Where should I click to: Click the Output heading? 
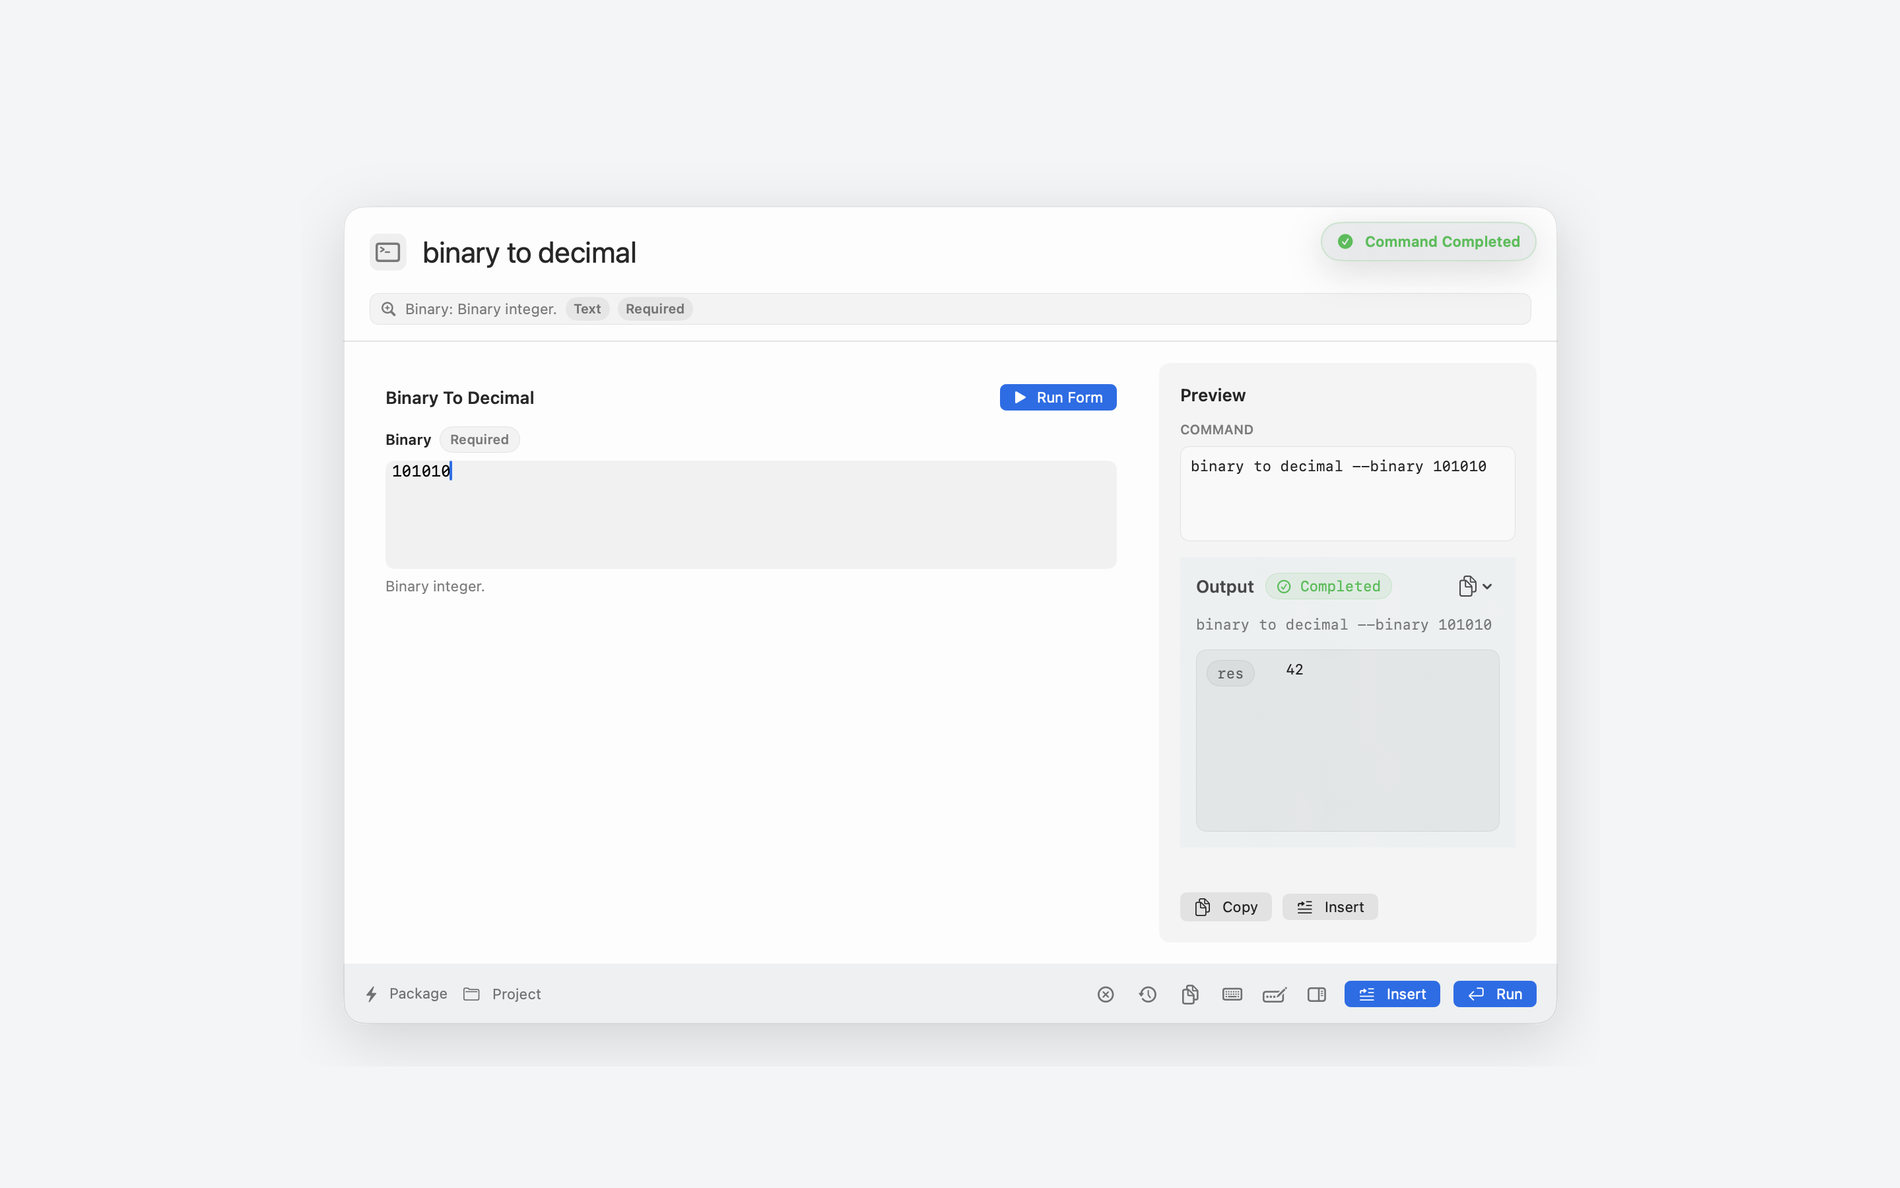(1225, 587)
